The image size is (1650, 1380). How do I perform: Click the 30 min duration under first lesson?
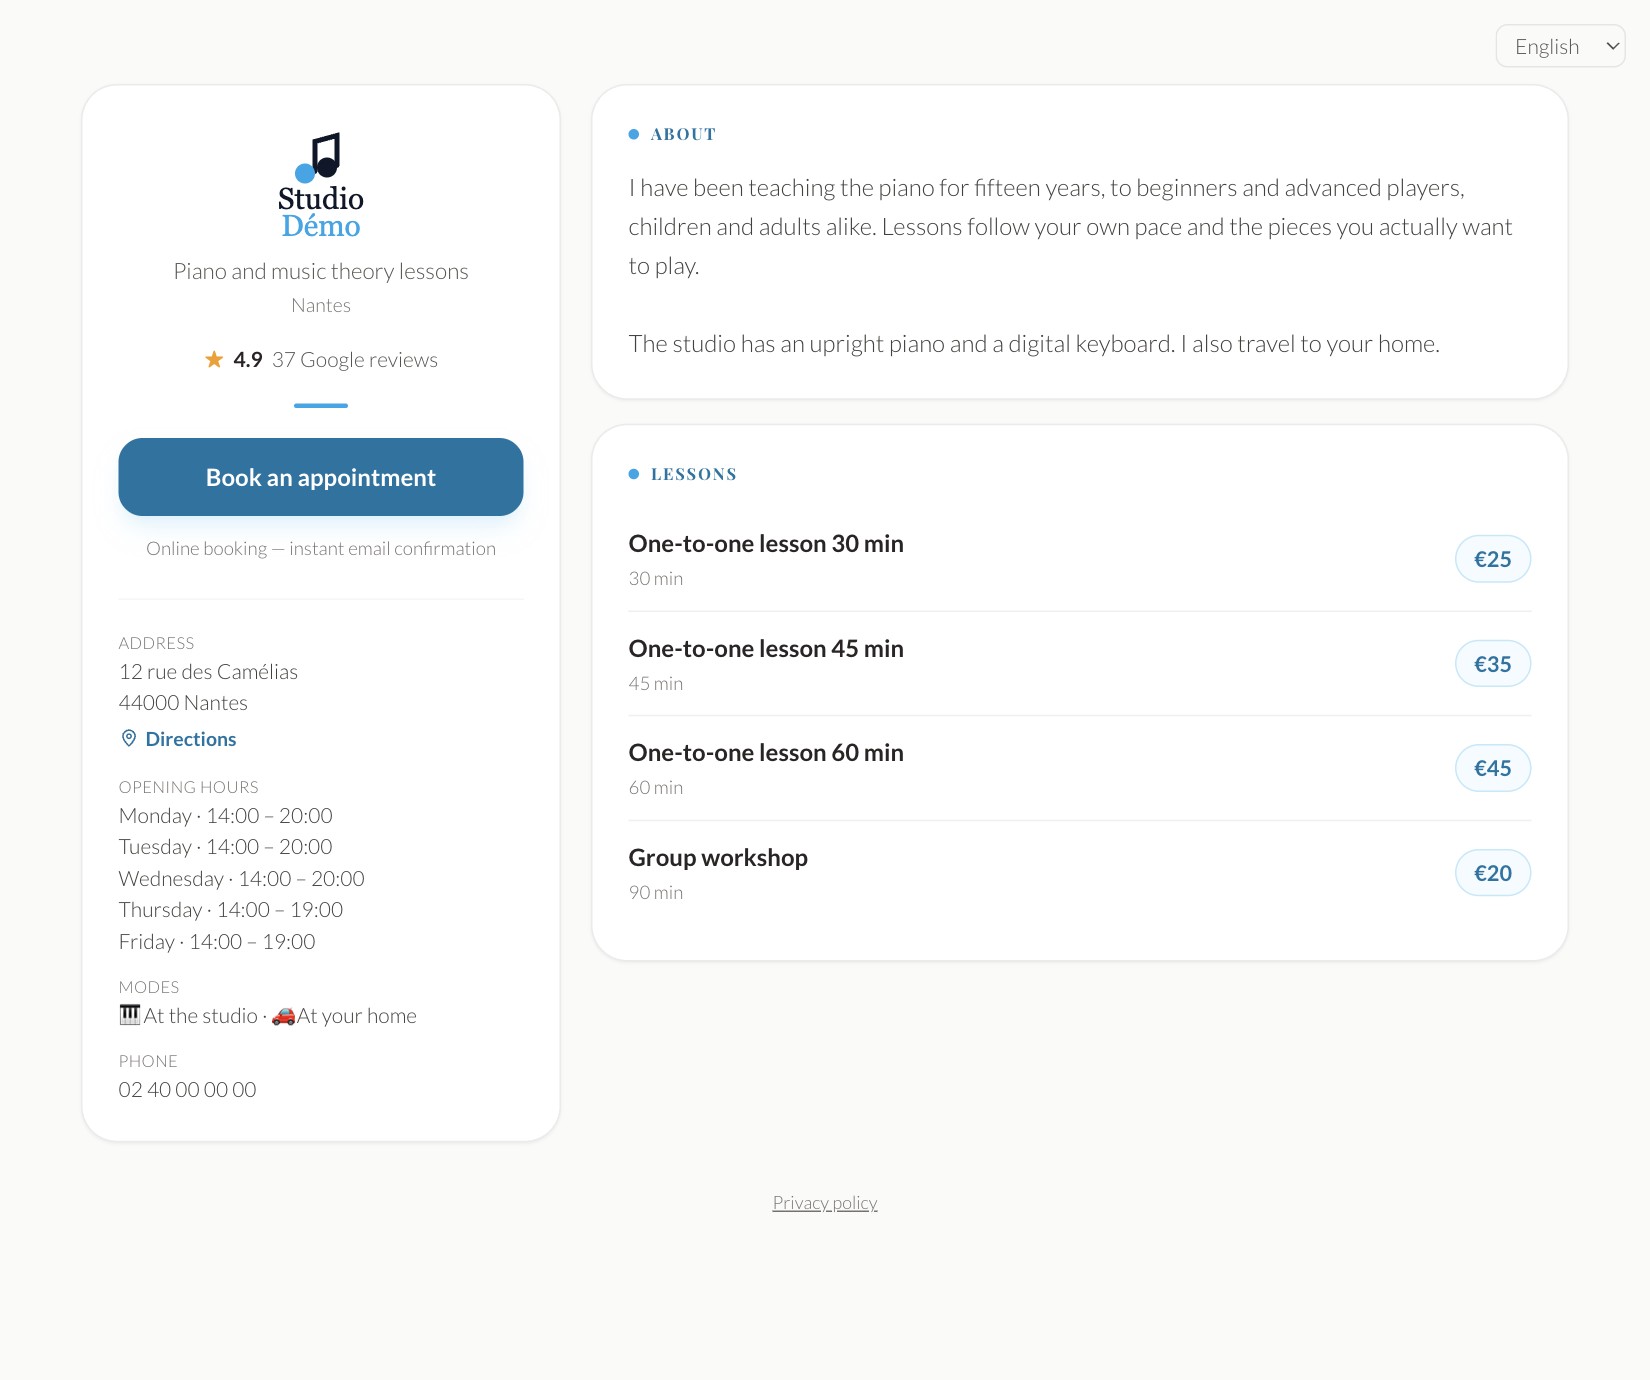tap(656, 579)
